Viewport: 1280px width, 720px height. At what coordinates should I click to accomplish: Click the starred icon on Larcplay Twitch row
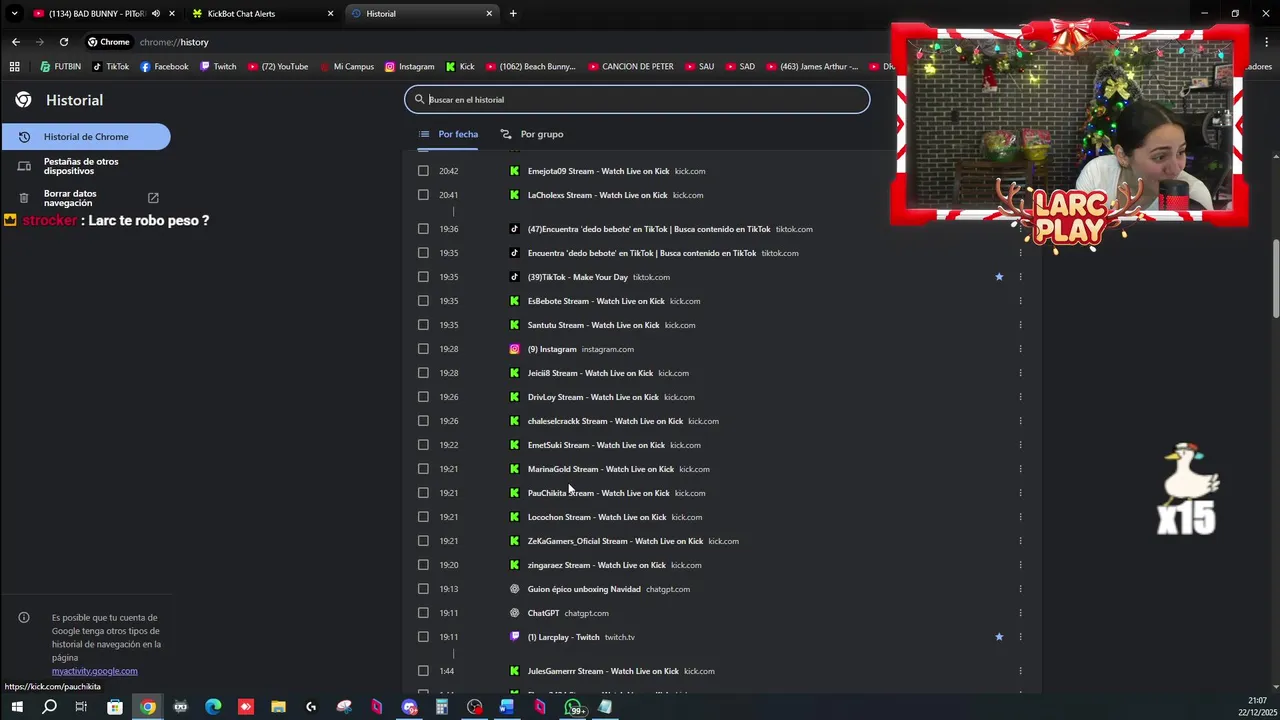pos(999,637)
